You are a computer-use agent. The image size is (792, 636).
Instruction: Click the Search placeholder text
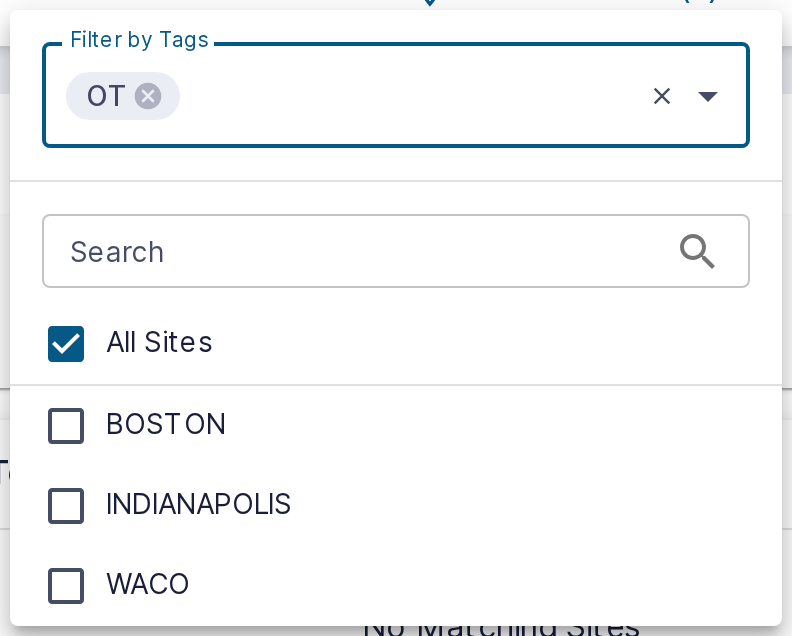point(117,252)
